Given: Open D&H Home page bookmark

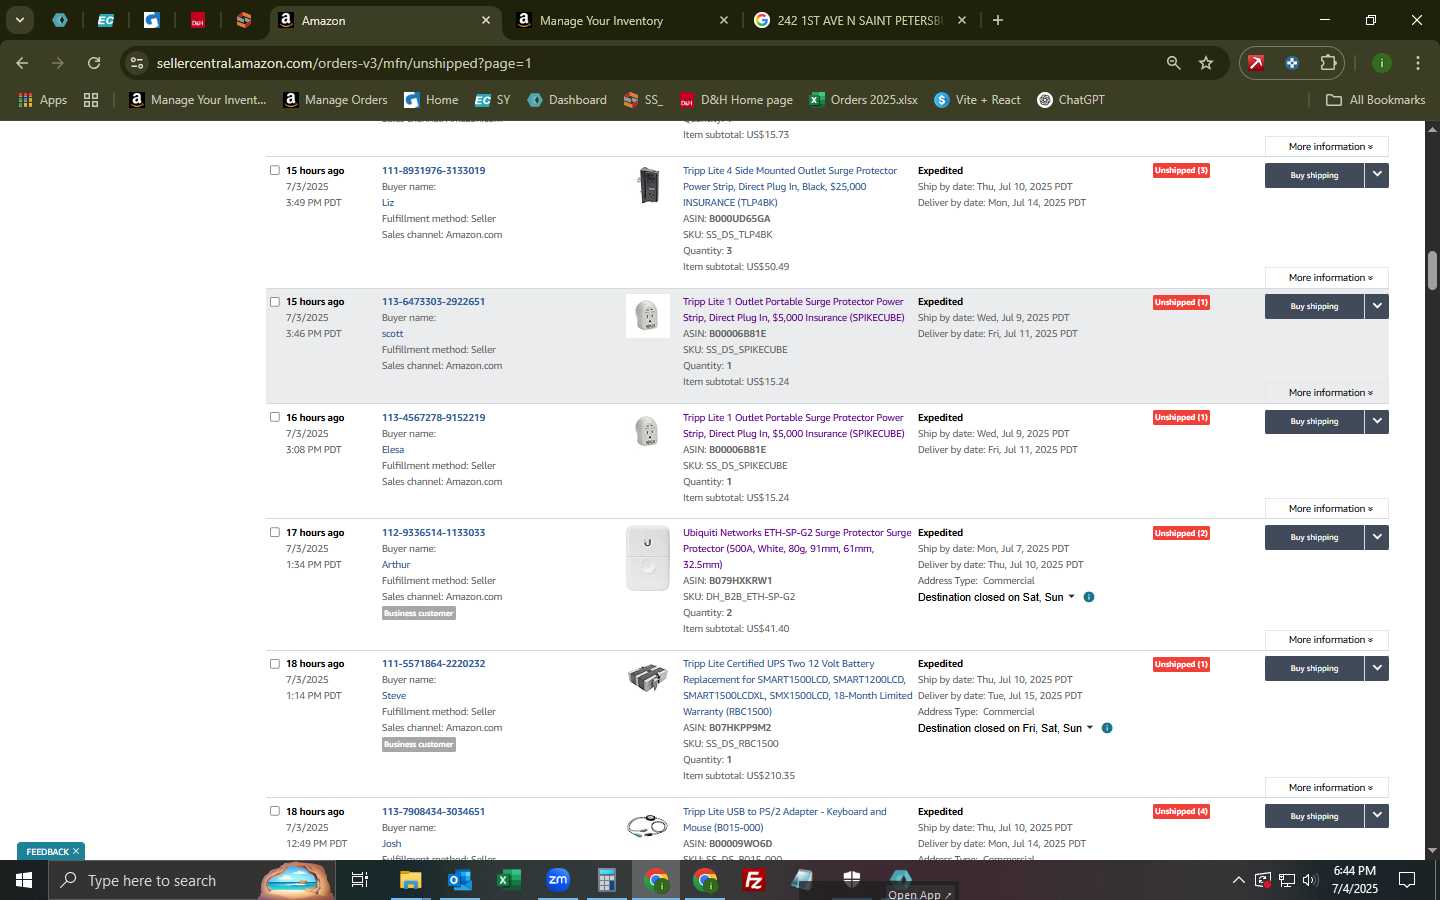Looking at the screenshot, I should (x=736, y=100).
